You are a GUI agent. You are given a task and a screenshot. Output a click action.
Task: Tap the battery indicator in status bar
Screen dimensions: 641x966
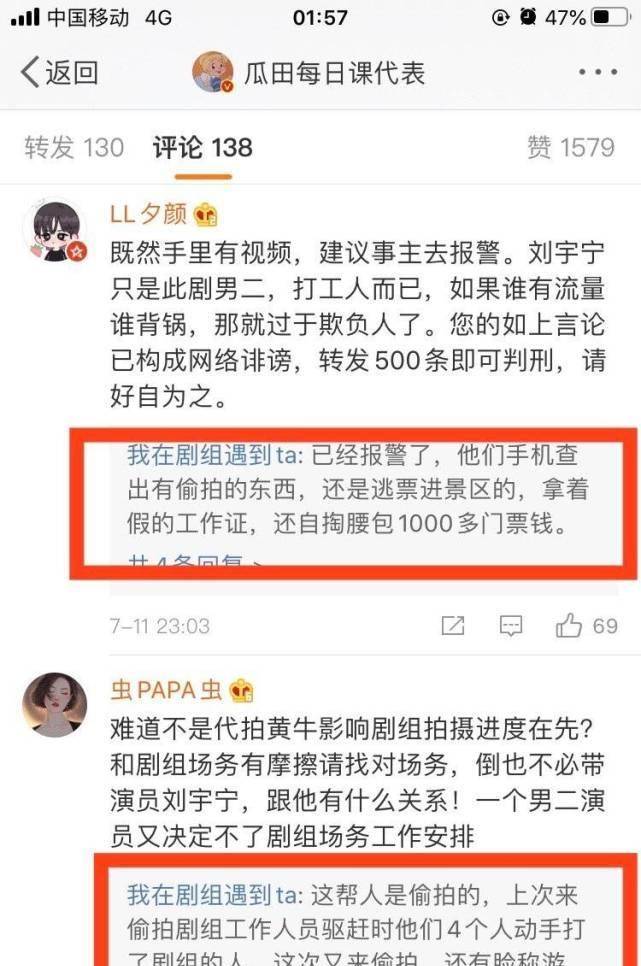(x=611, y=17)
